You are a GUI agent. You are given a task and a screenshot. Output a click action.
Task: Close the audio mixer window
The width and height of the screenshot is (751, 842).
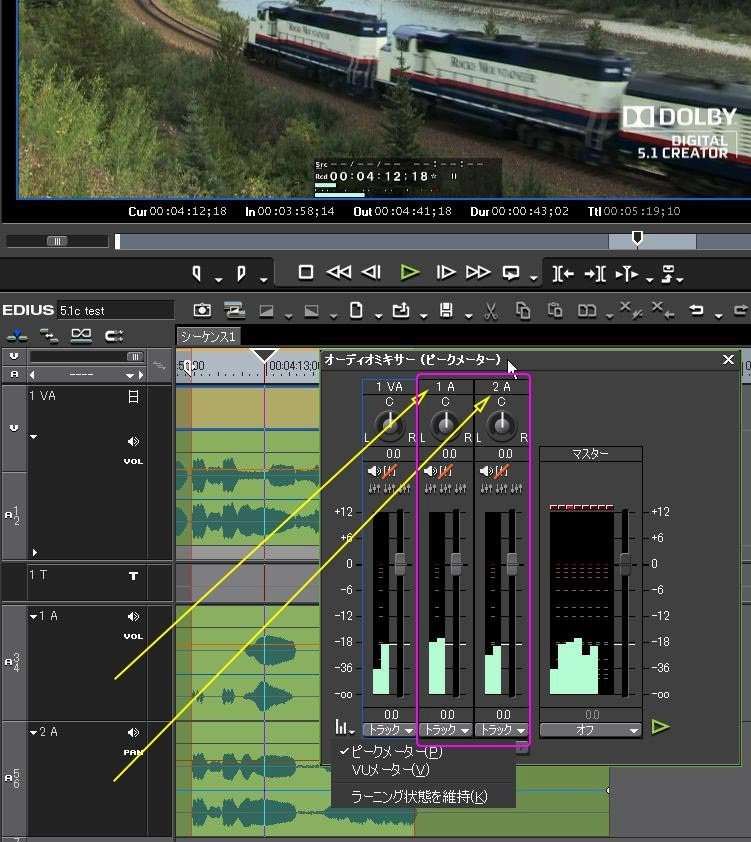pos(728,359)
